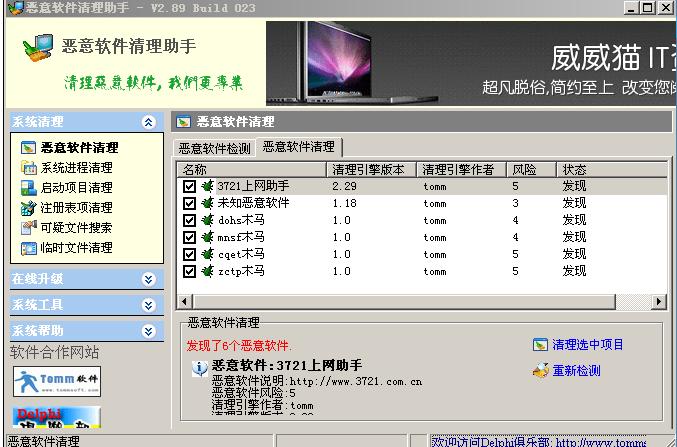
Task: Click the 系统清理 panel header title
Action: coord(38,122)
